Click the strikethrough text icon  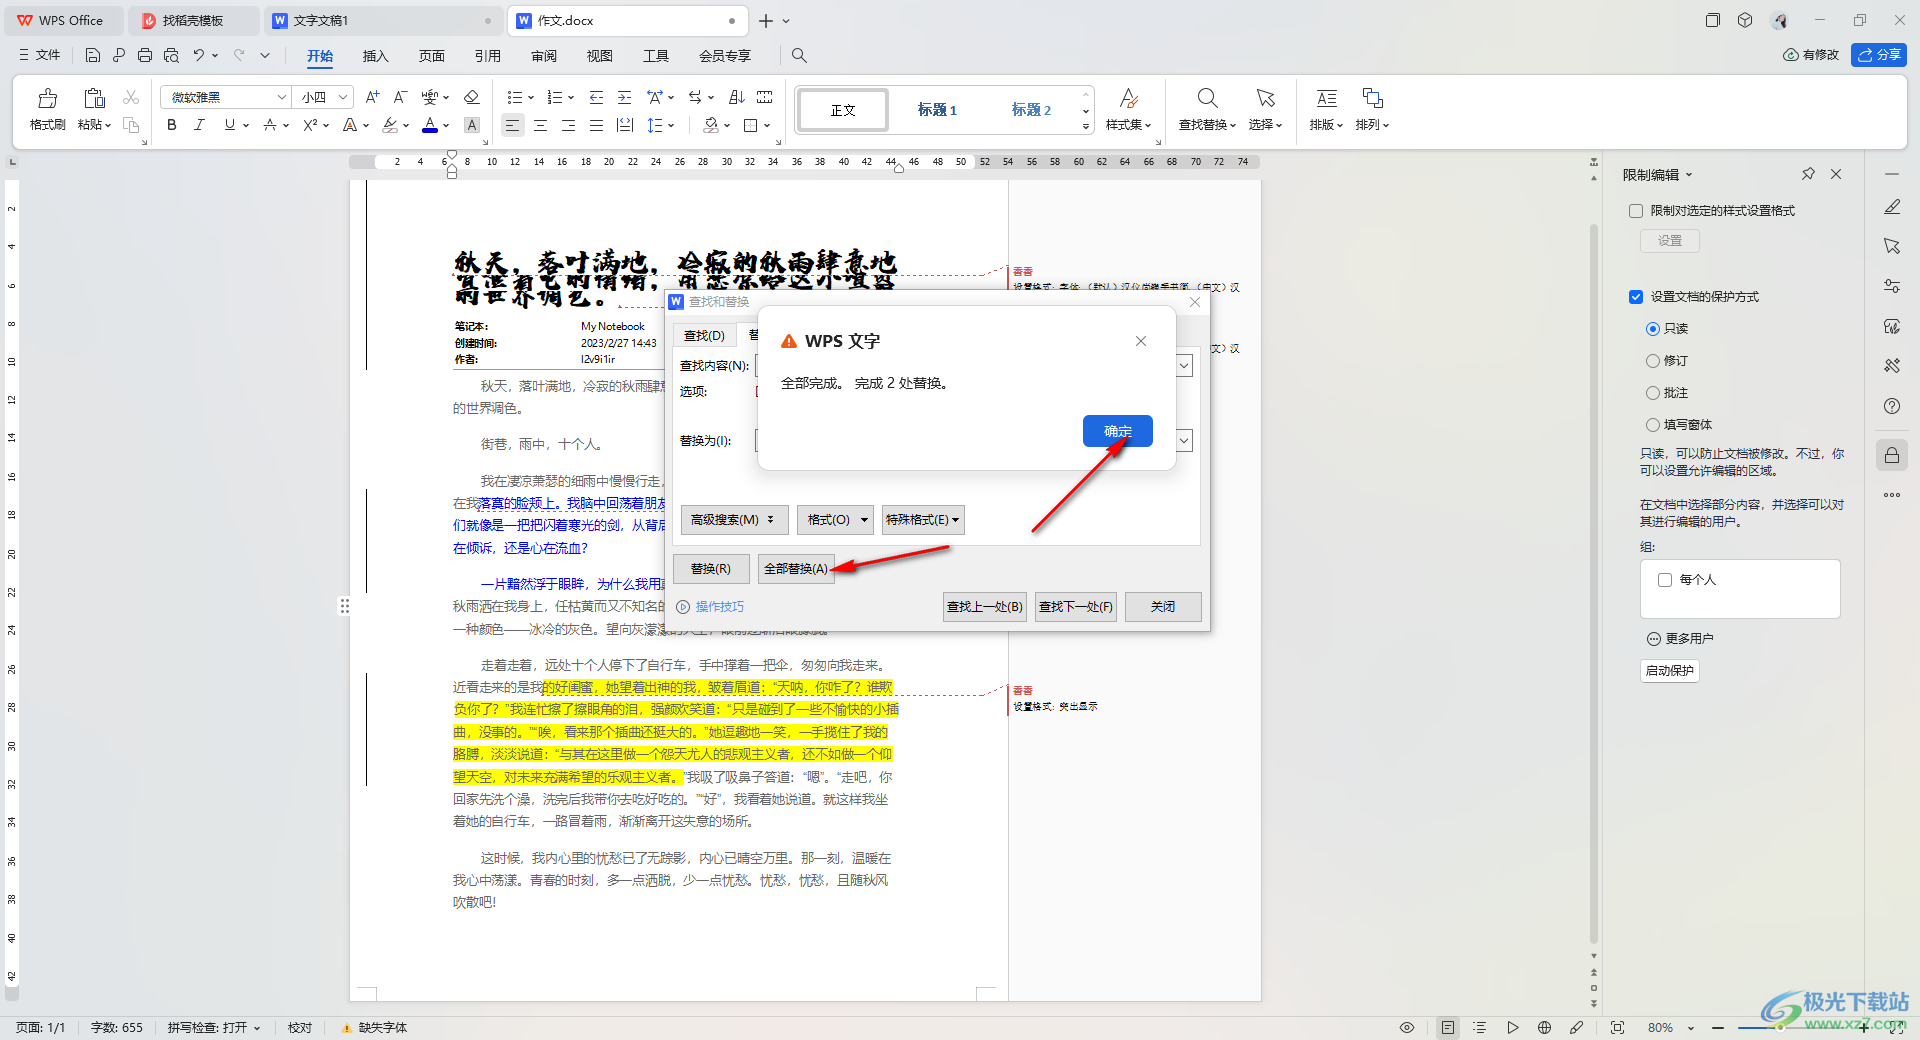pos(270,125)
